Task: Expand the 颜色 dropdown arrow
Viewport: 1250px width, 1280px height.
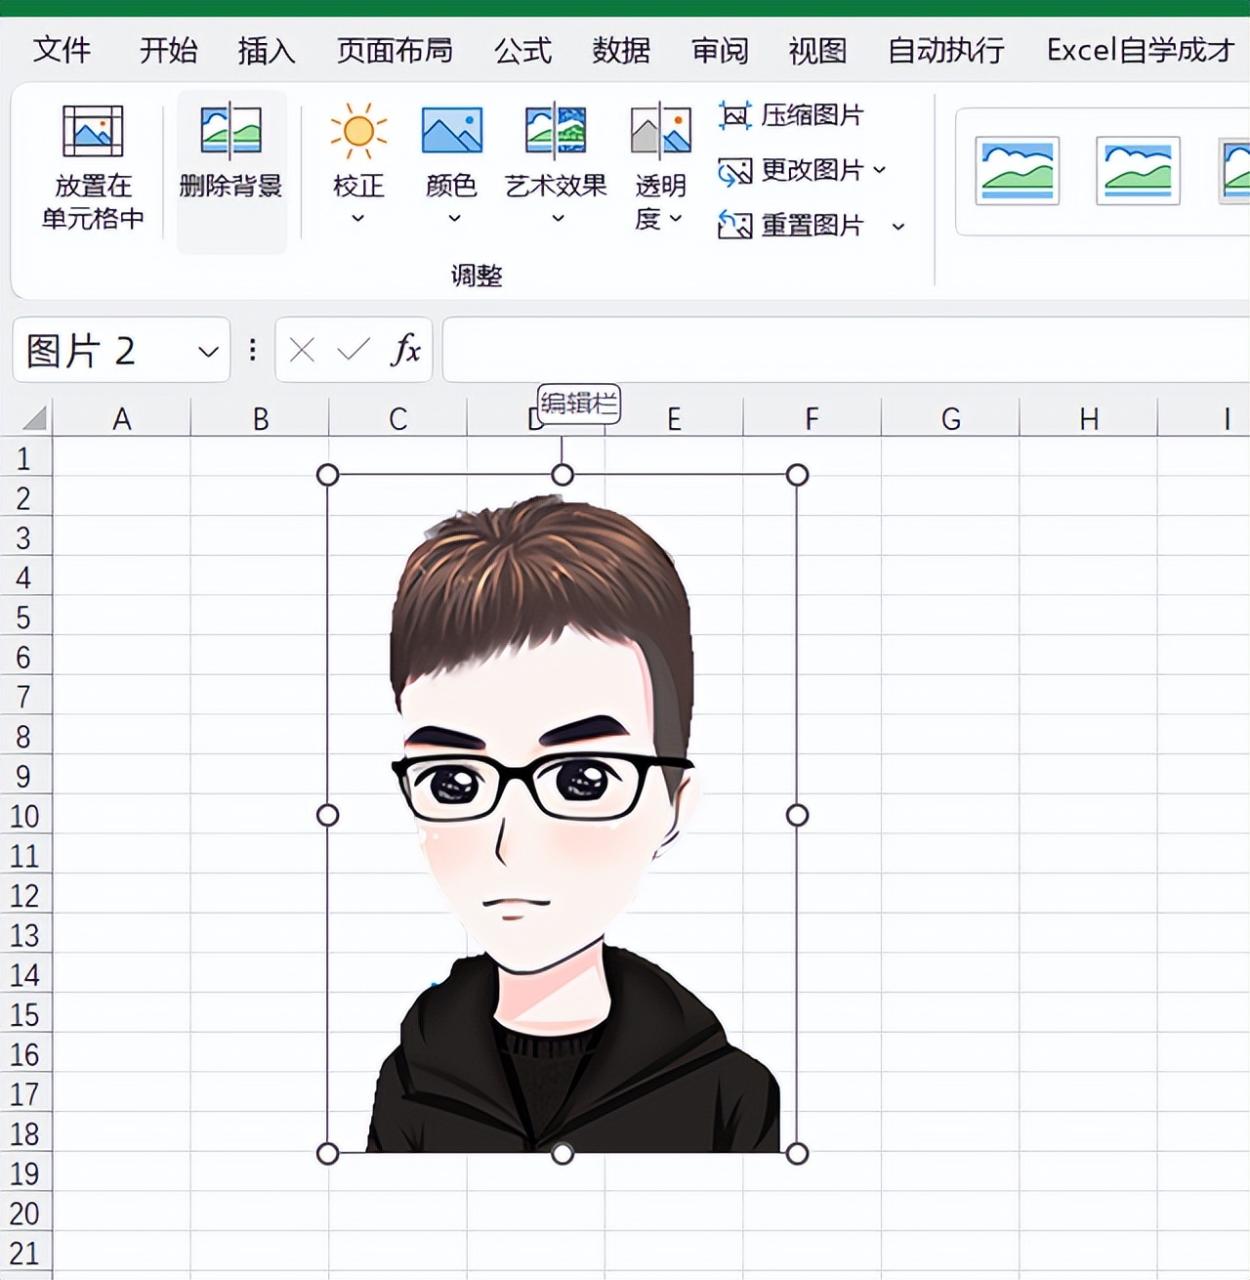Action: coord(453,218)
